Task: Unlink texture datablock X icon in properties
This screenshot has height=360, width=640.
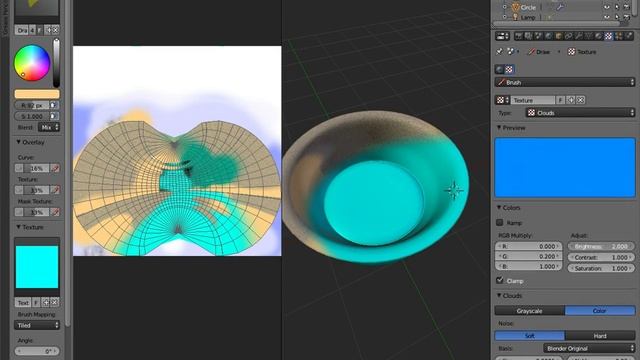Action: tap(580, 100)
